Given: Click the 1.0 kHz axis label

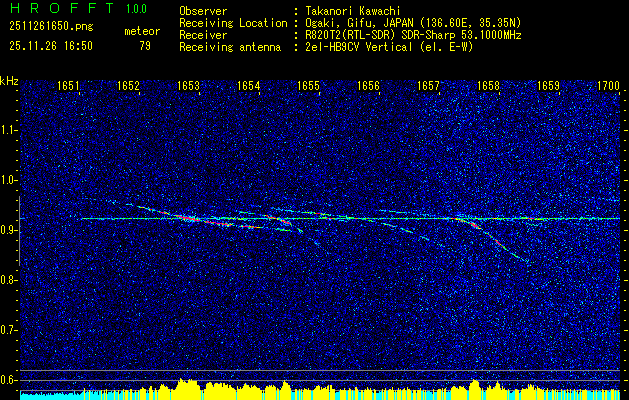Looking at the screenshot, I should pos(8,180).
